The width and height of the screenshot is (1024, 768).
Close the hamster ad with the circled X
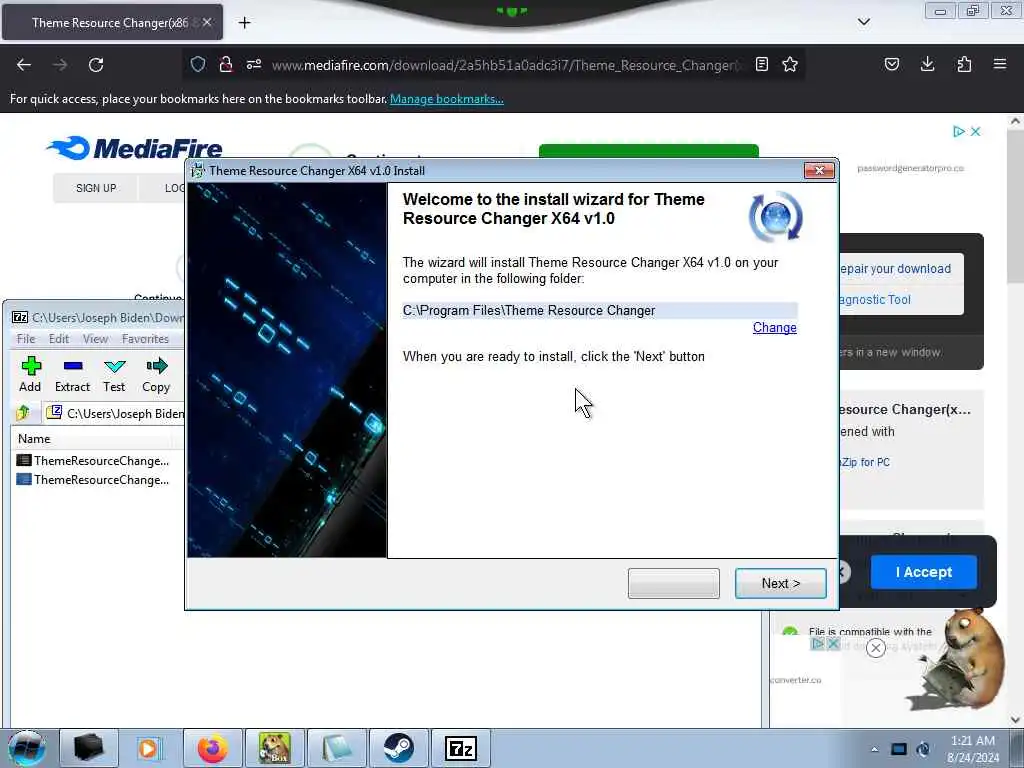point(876,648)
